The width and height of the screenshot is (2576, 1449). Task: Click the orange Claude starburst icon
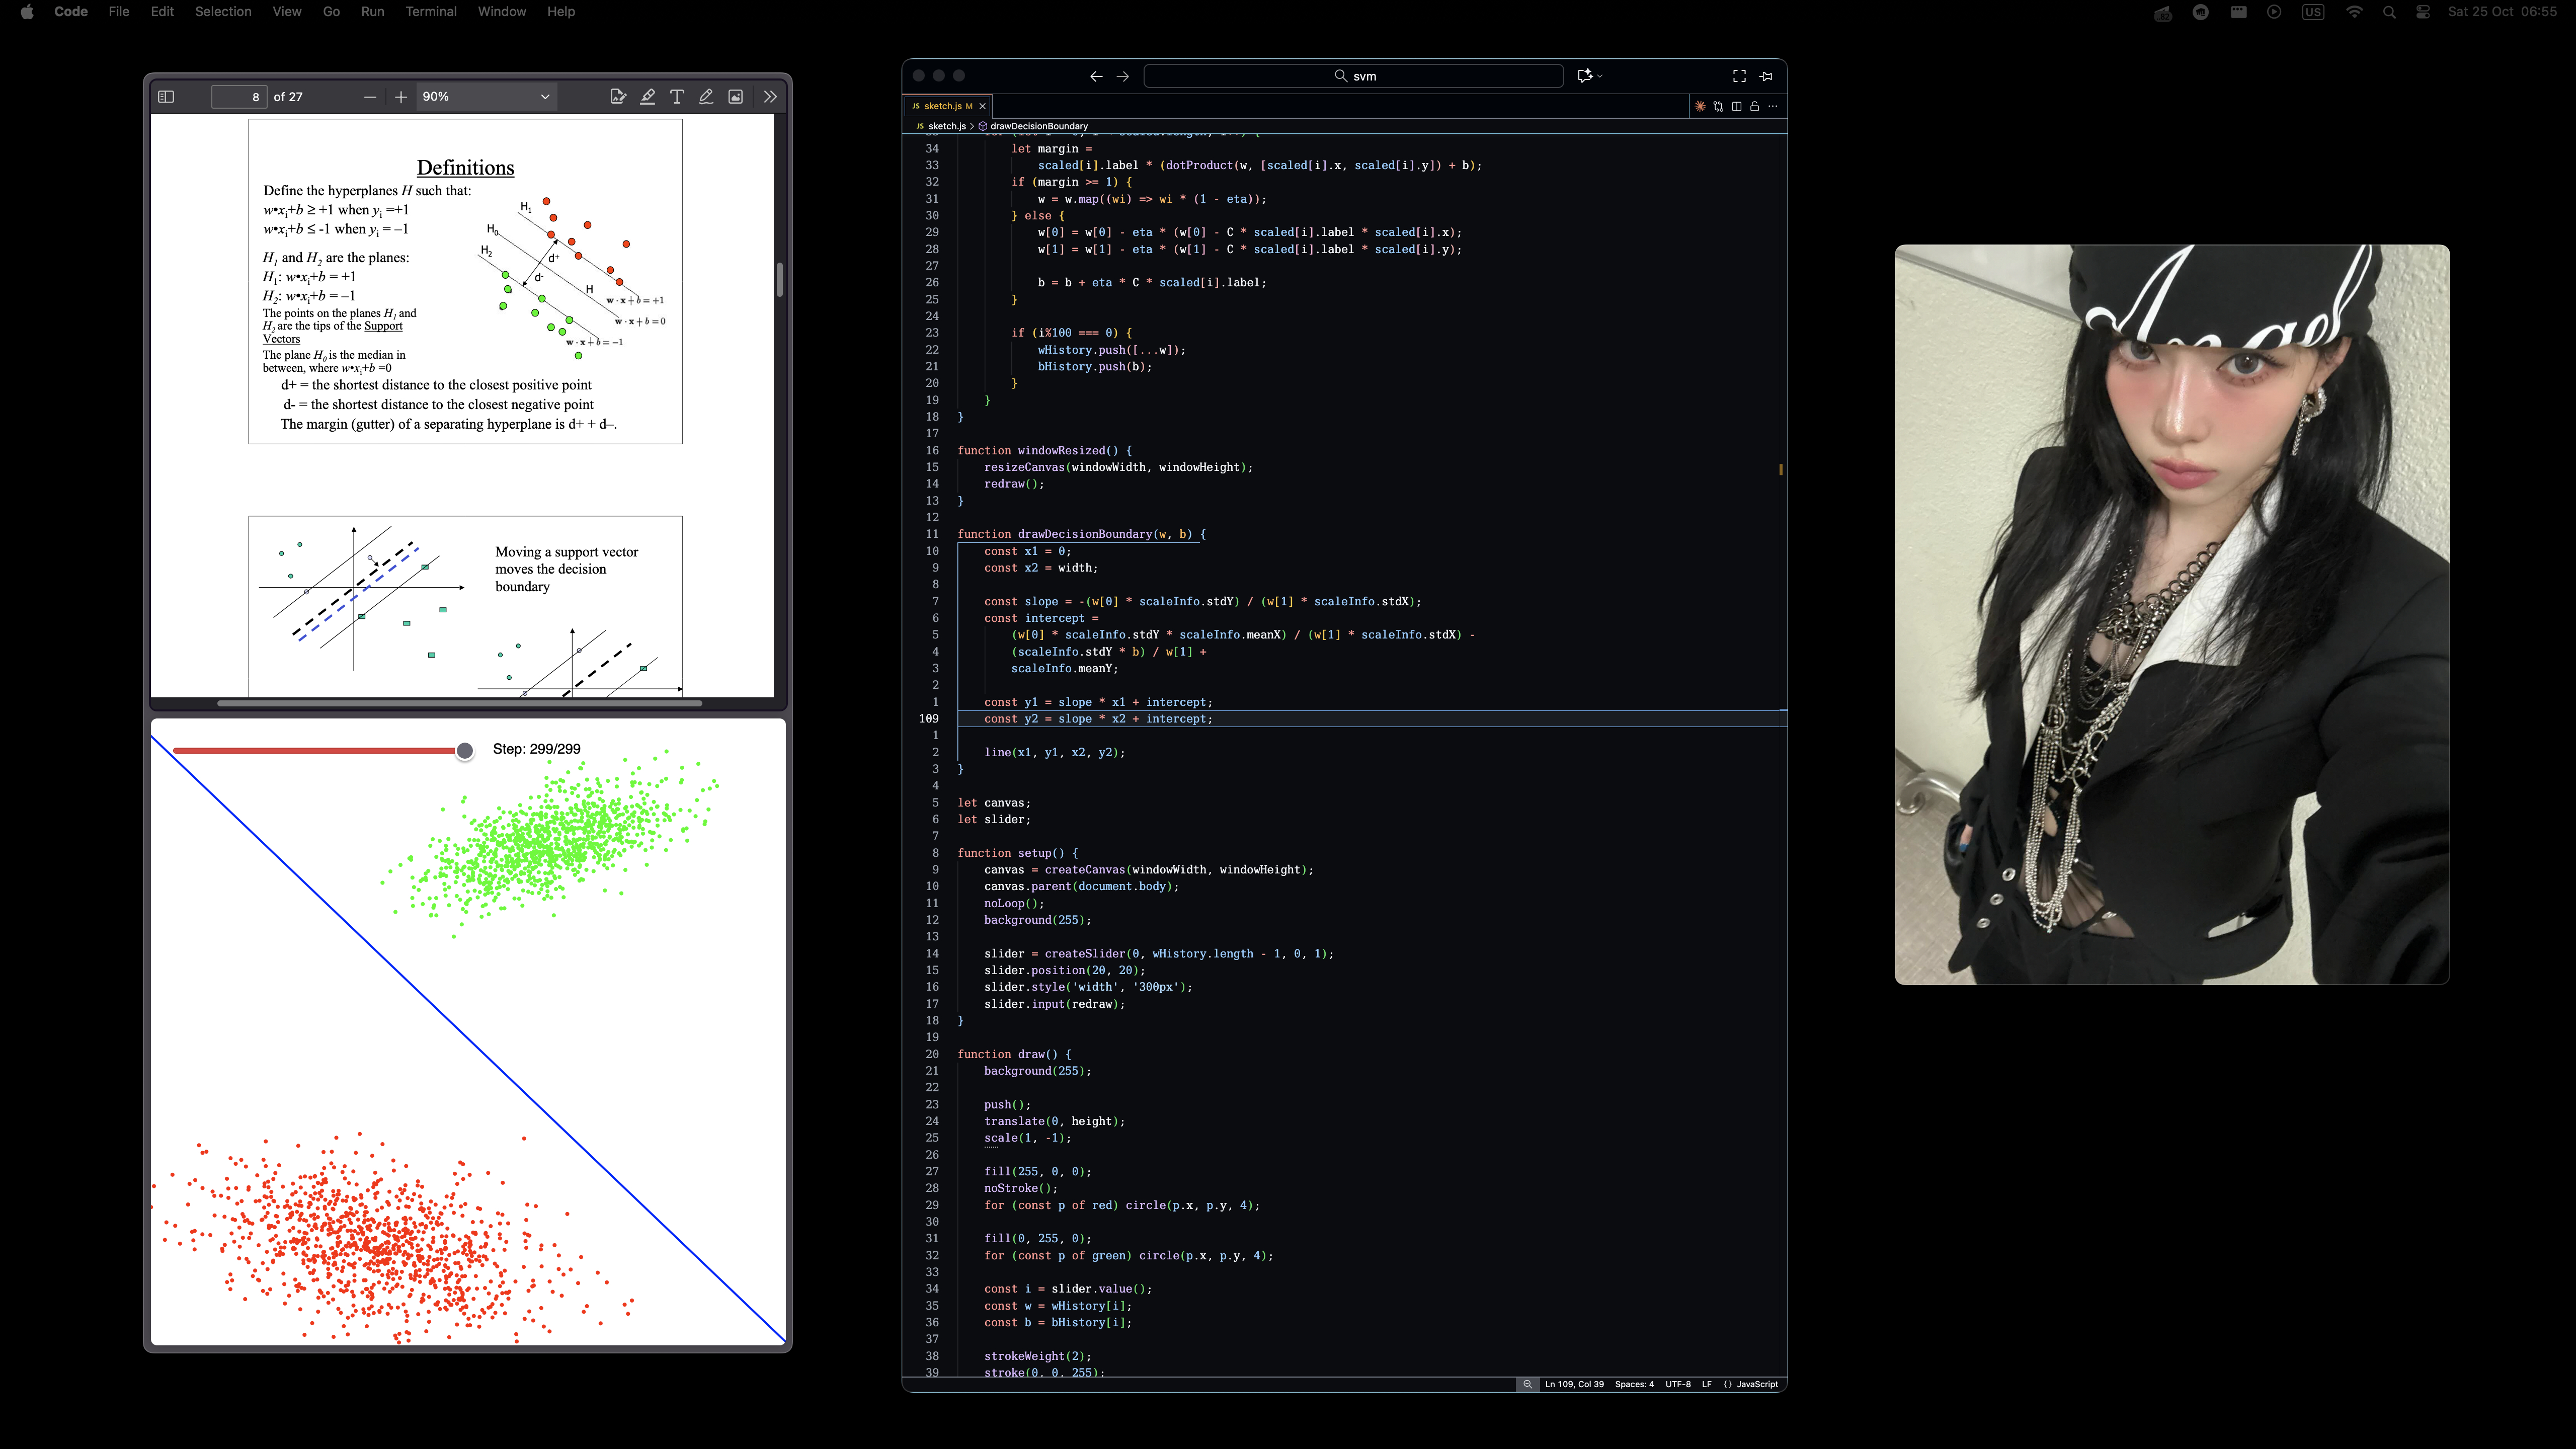point(1699,106)
